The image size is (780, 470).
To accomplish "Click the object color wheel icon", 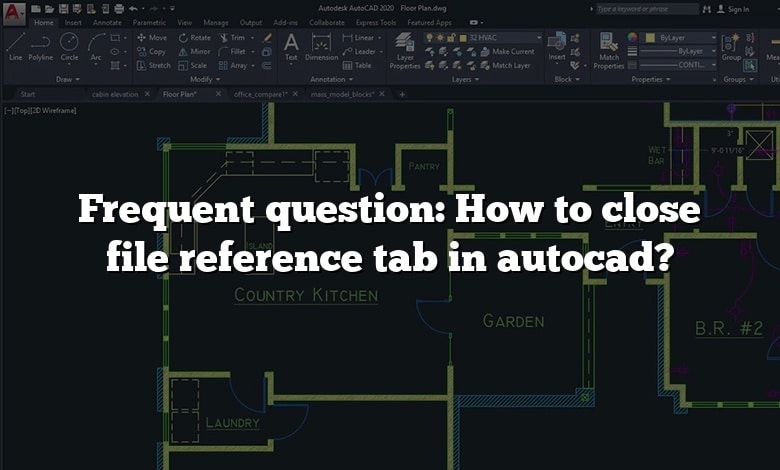I will (632, 37).
